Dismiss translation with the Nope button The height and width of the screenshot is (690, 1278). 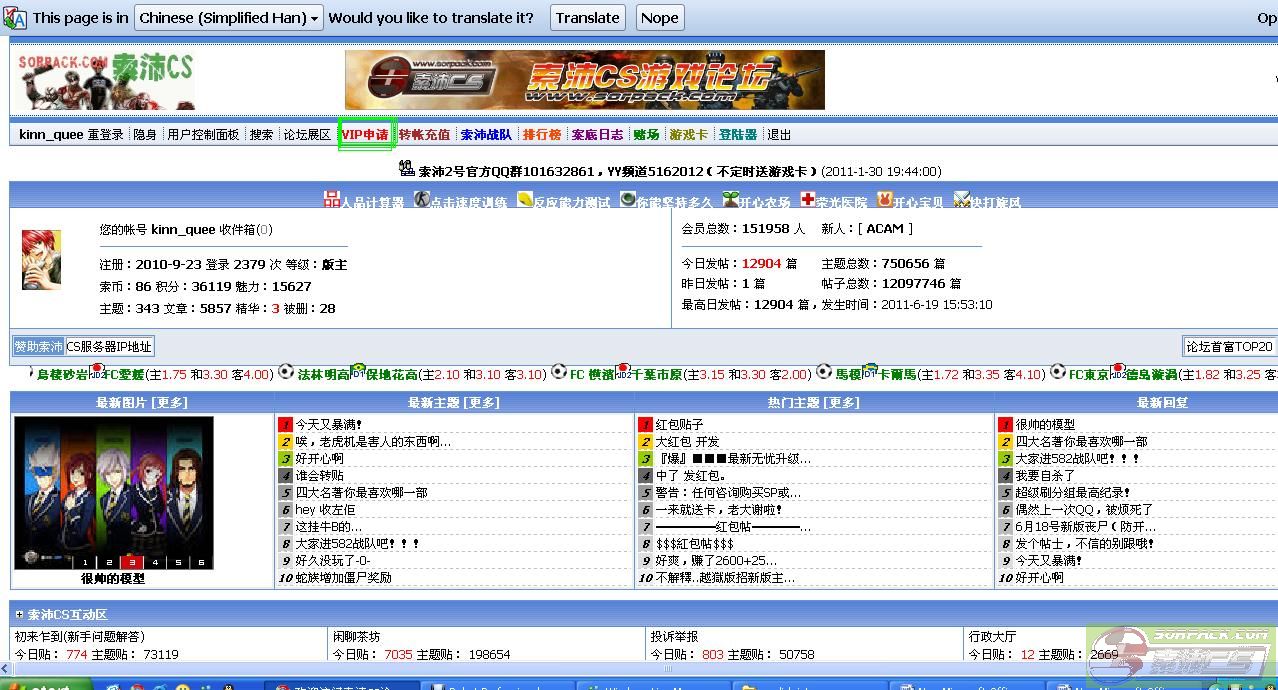click(x=659, y=18)
